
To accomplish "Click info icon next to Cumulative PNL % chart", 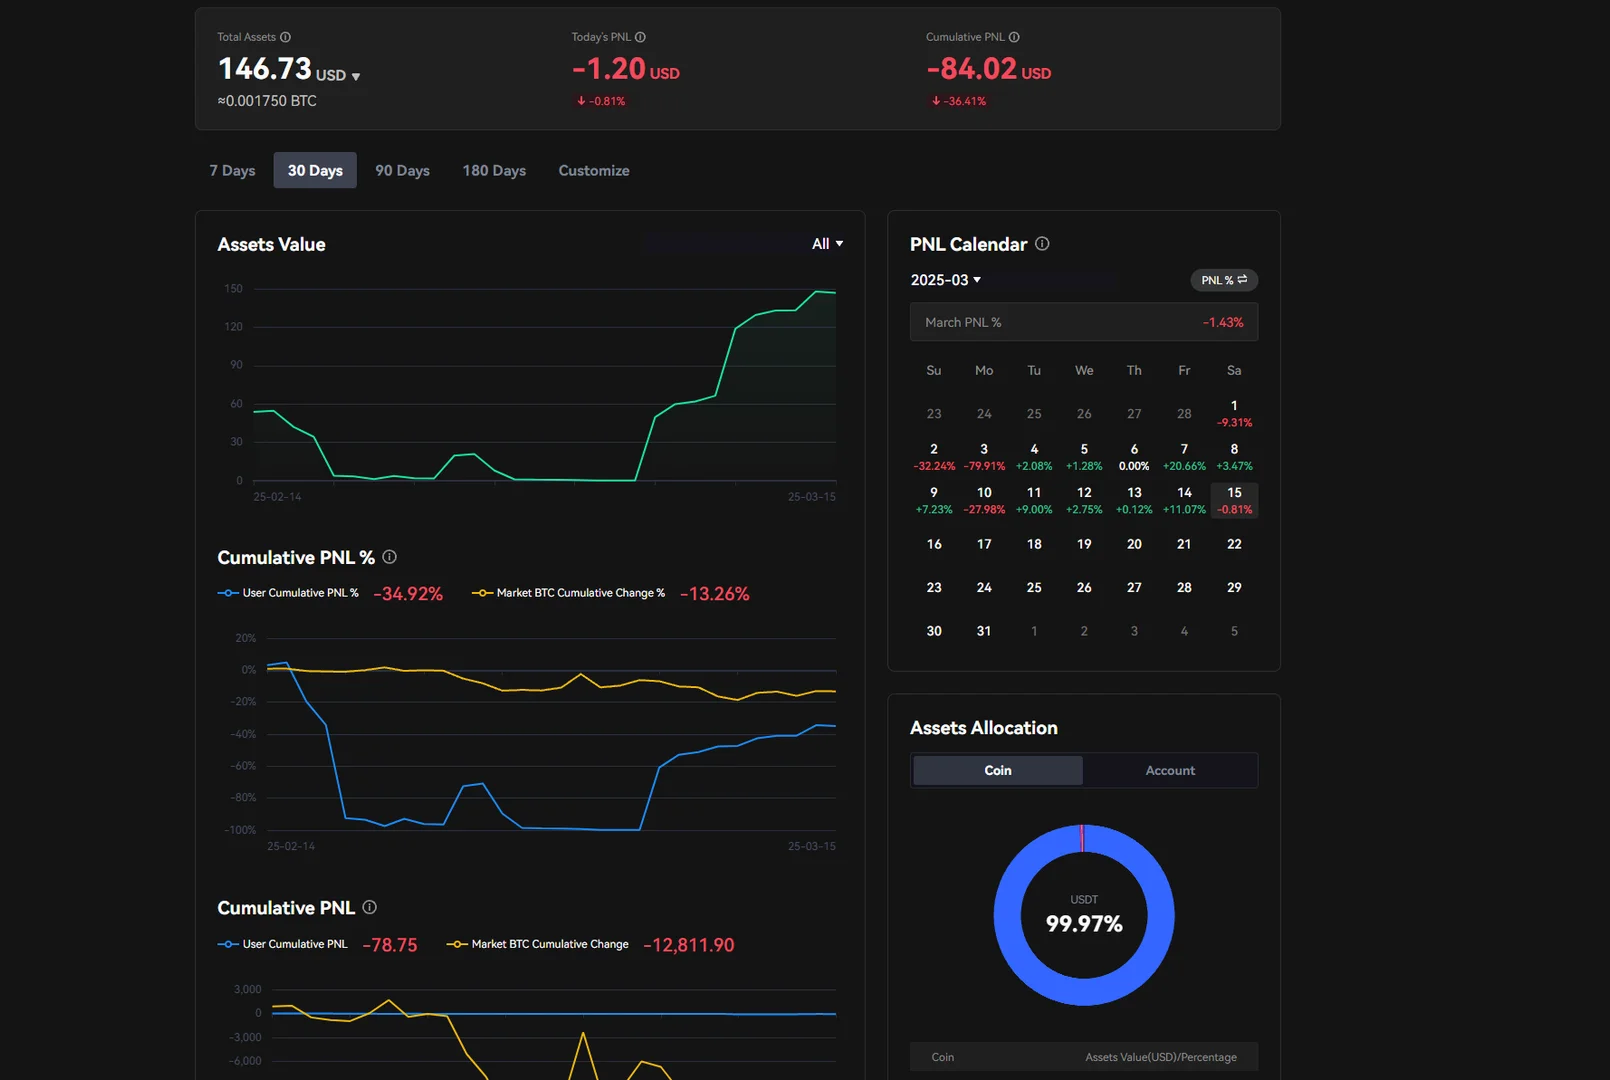I will pos(390,557).
